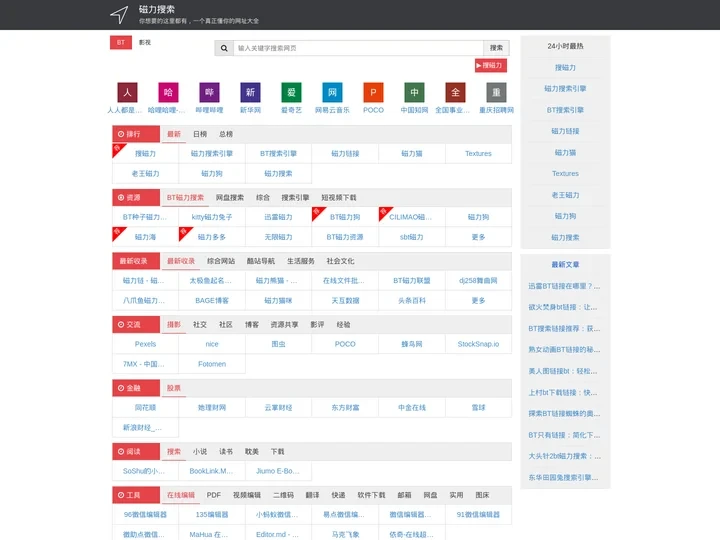
Task: Open the 上村bt下载链接 article
Action: pos(563,393)
